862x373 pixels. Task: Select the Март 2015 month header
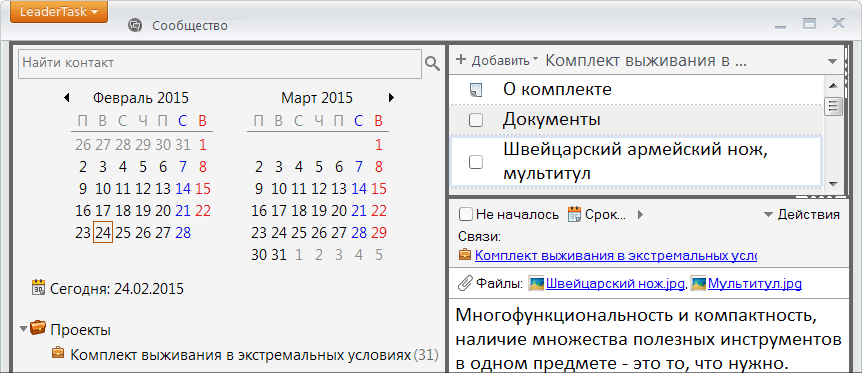(x=317, y=98)
